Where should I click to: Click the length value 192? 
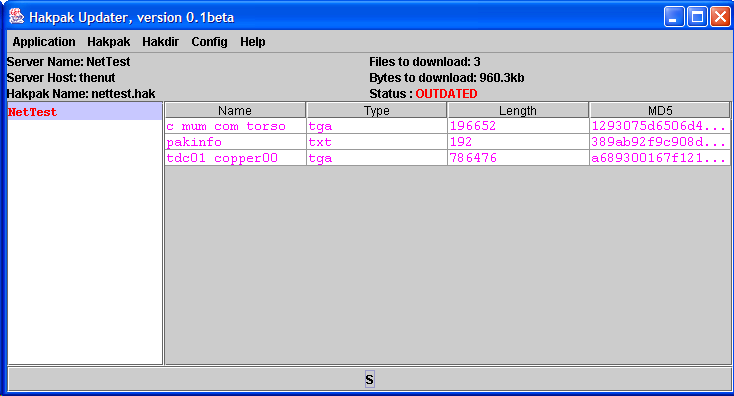pos(518,142)
